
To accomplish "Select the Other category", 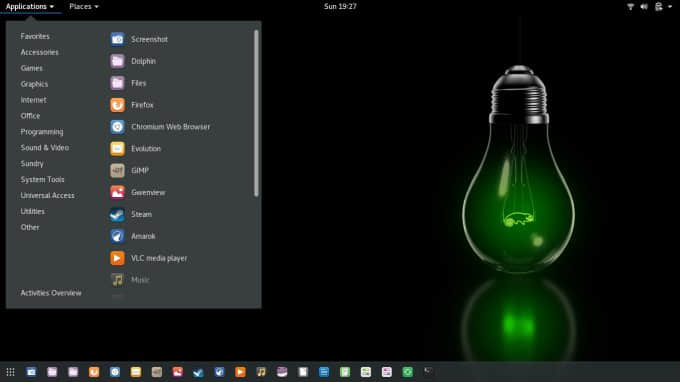I will pyautogui.click(x=30, y=227).
